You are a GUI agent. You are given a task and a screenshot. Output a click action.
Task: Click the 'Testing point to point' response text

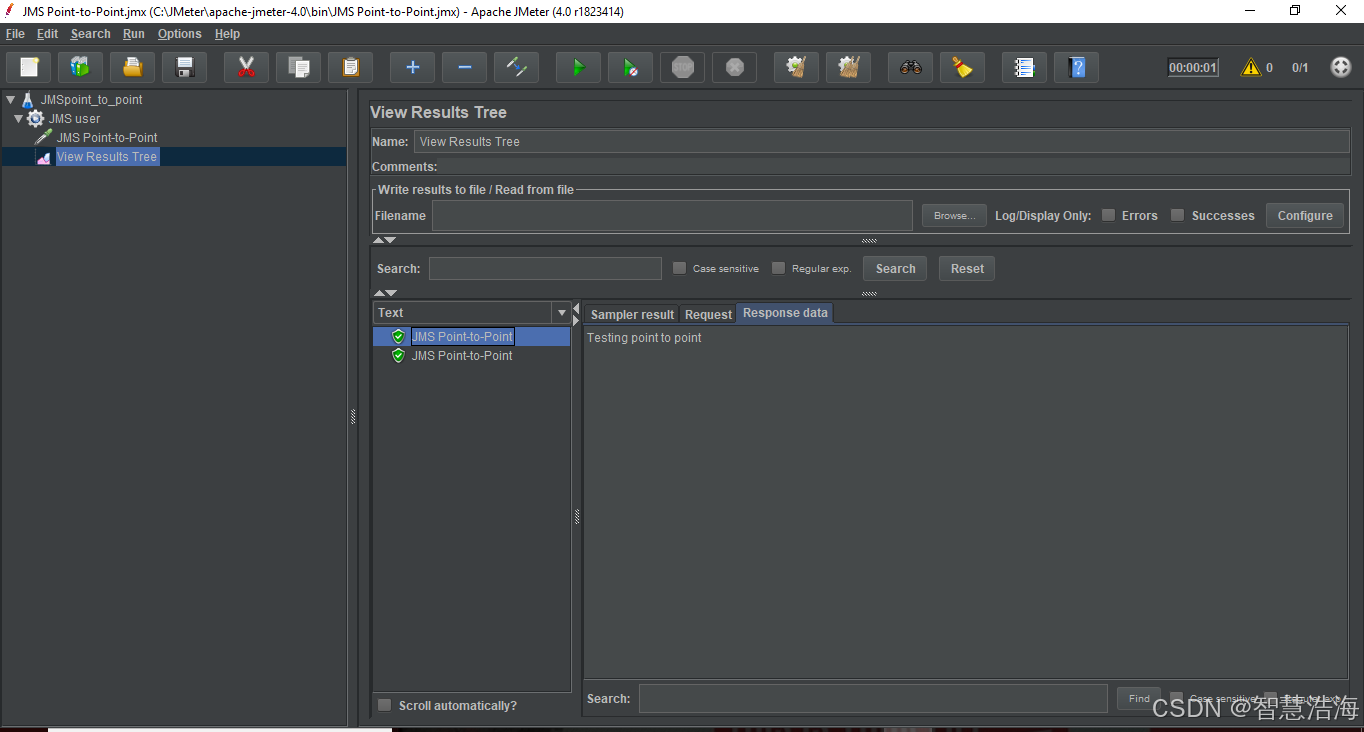tap(644, 338)
